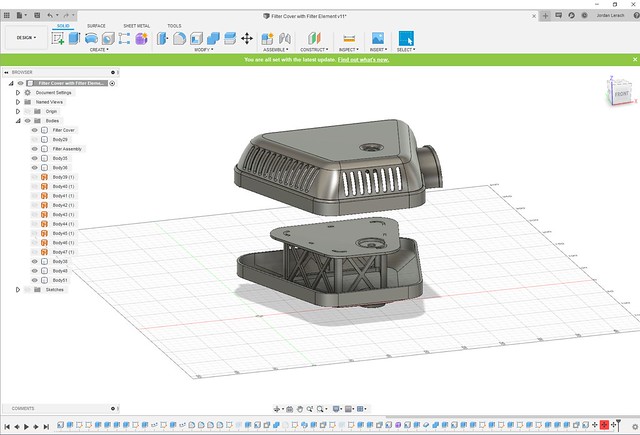Image resolution: width=640 pixels, height=435 pixels.
Task: Open the CREATE dropdown menu
Action: pyautogui.click(x=99, y=50)
